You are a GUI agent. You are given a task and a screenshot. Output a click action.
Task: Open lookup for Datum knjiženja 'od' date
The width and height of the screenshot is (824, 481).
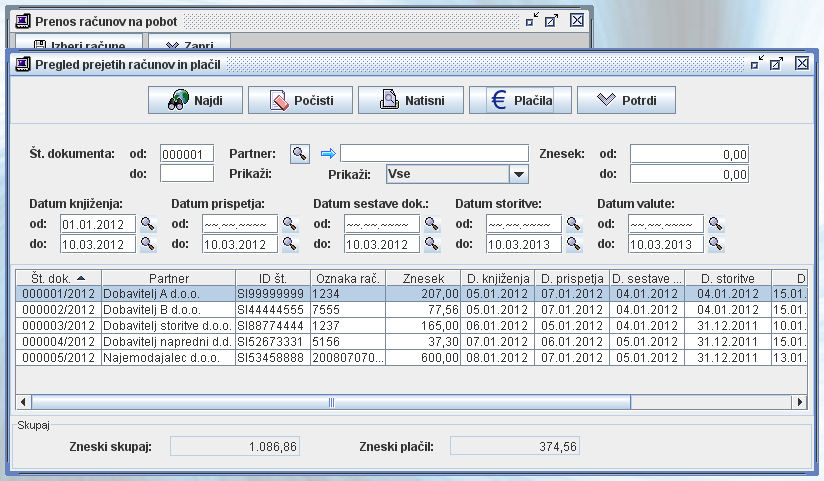pos(147,223)
